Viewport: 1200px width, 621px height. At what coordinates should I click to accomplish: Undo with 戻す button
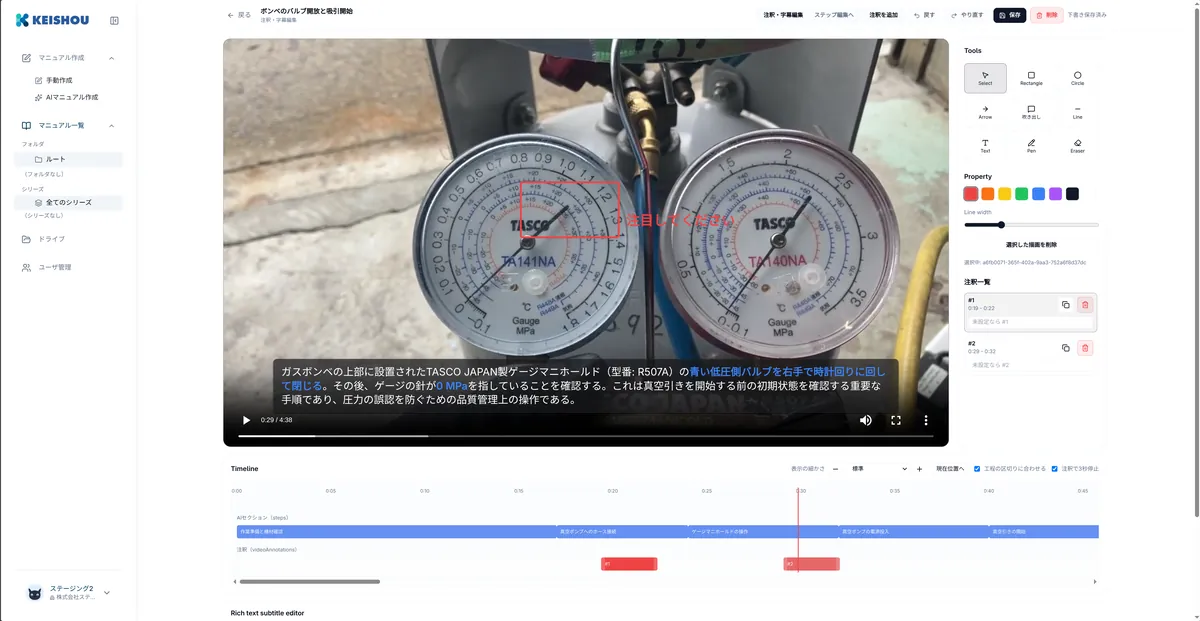(923, 15)
